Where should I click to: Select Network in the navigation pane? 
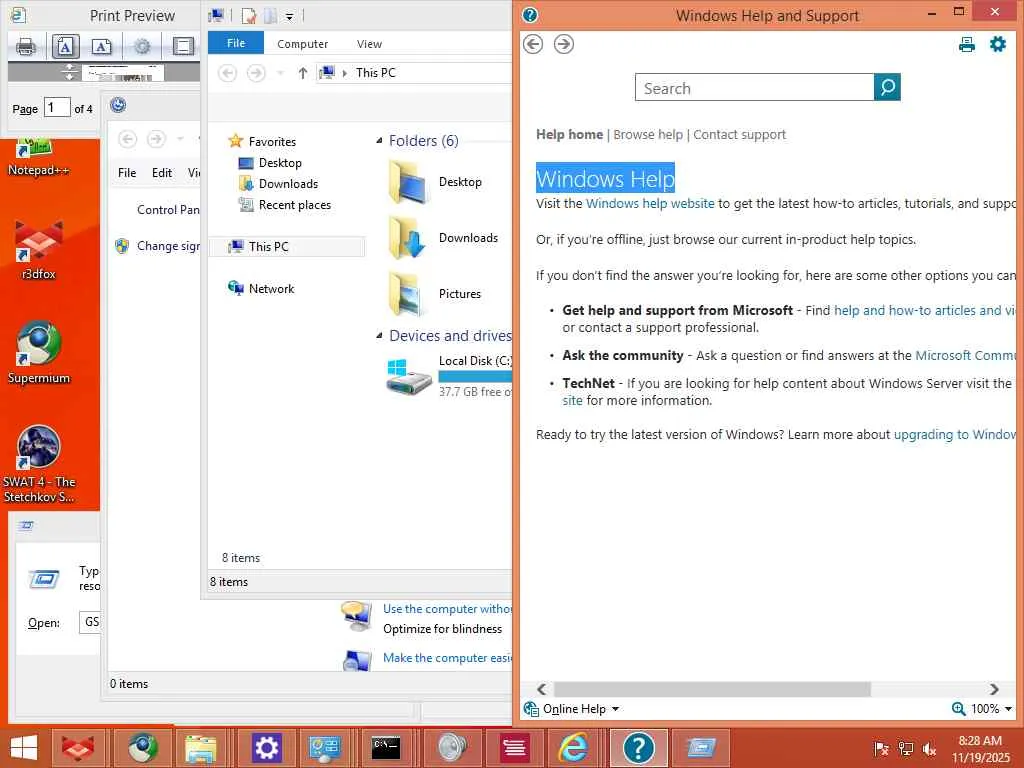271,288
